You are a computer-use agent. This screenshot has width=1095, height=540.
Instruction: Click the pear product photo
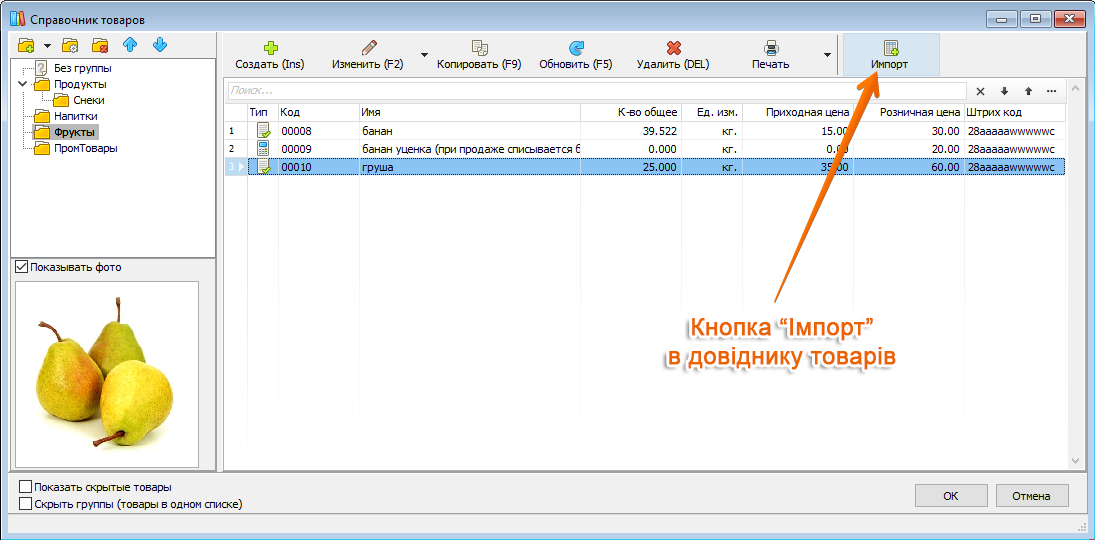(x=107, y=374)
